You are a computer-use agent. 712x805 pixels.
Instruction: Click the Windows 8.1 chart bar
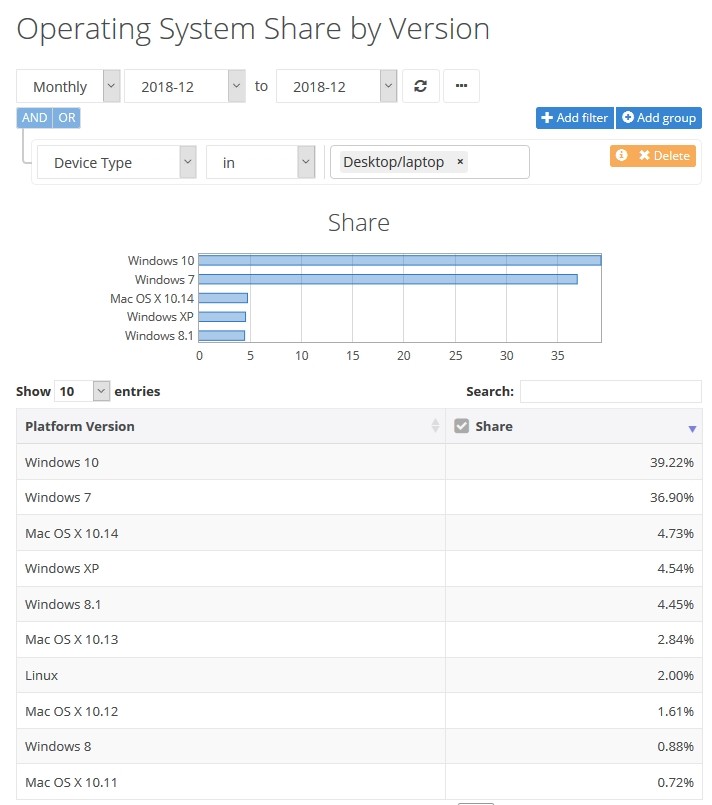(x=222, y=336)
